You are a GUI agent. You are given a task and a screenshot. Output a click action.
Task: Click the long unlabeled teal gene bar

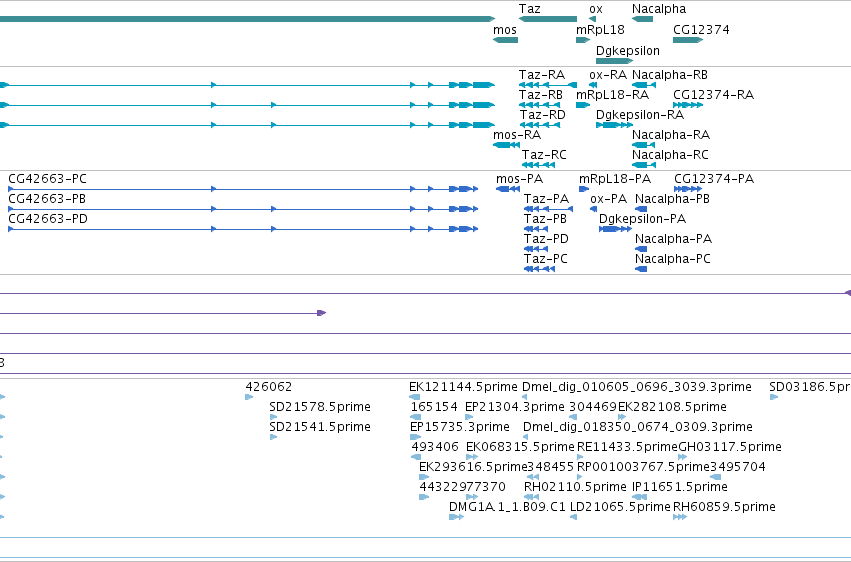247,19
